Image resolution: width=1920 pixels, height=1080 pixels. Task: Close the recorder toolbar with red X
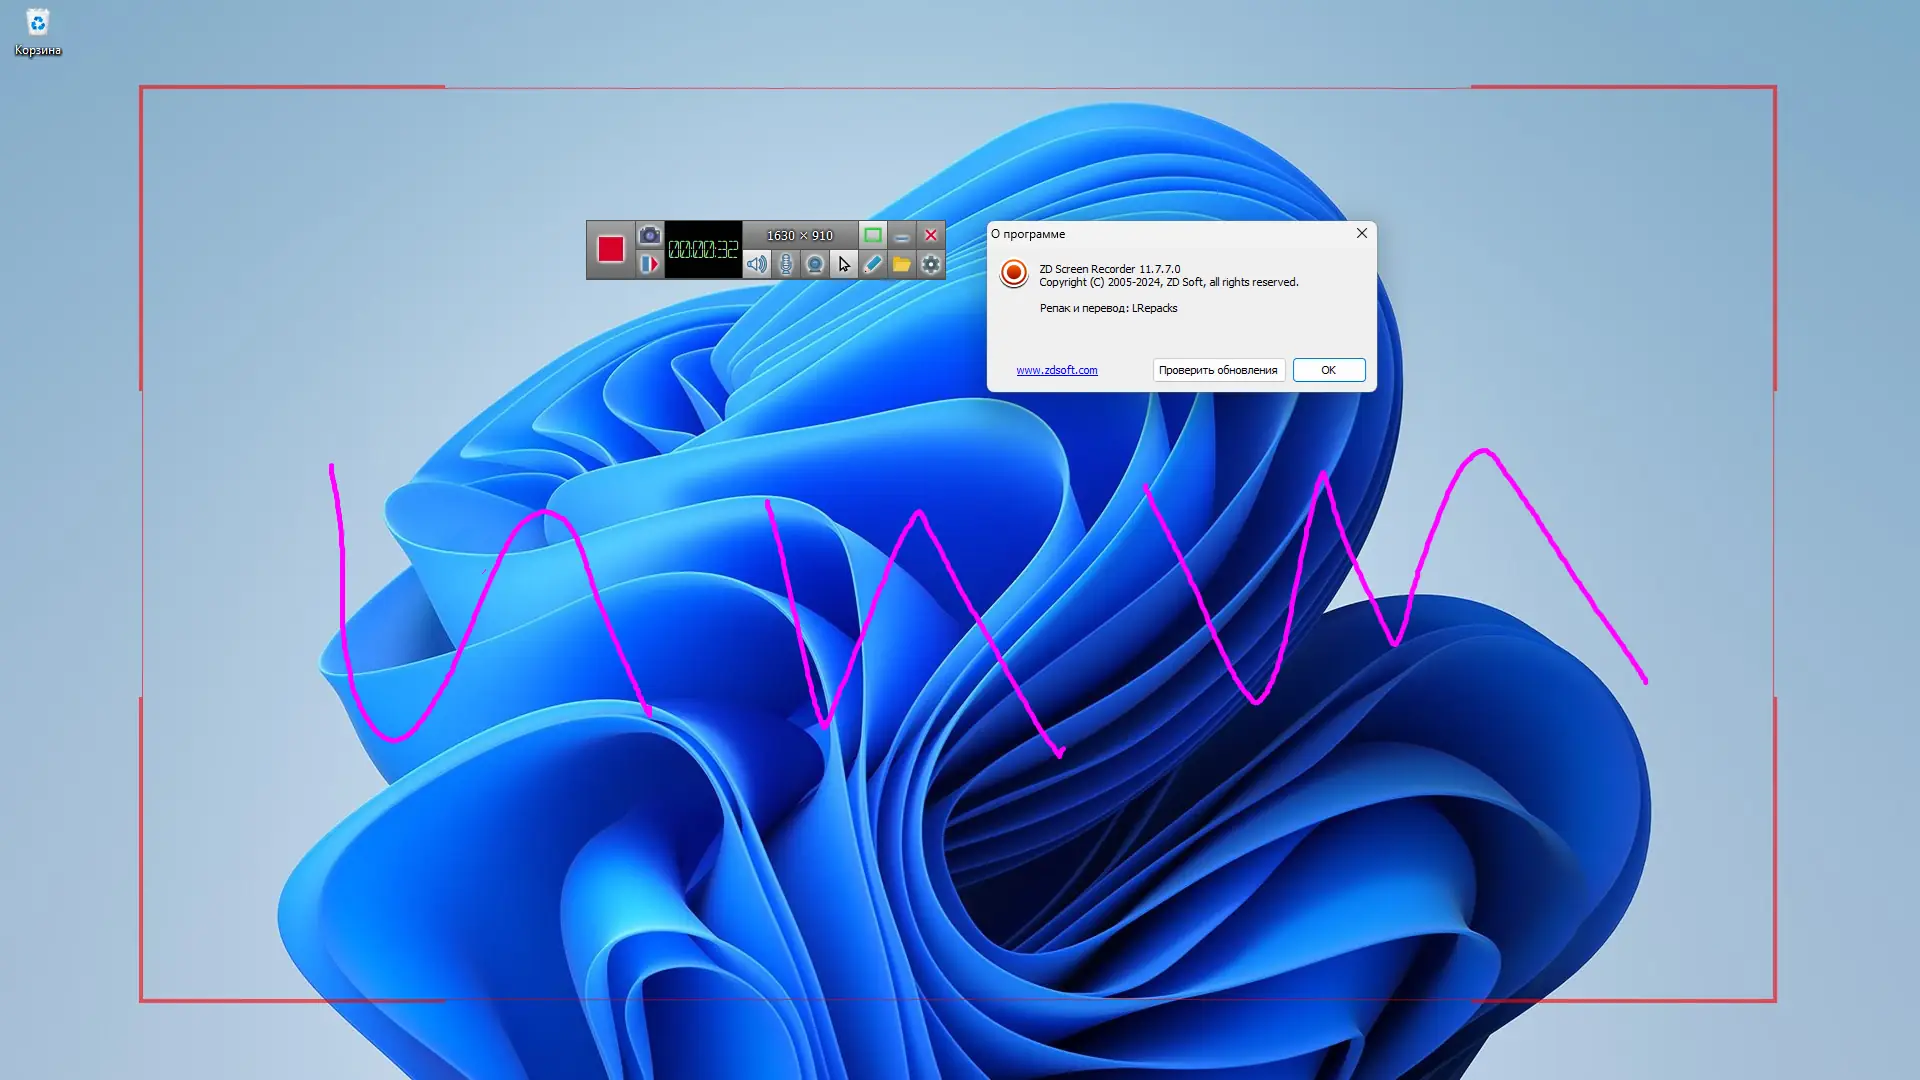(931, 235)
